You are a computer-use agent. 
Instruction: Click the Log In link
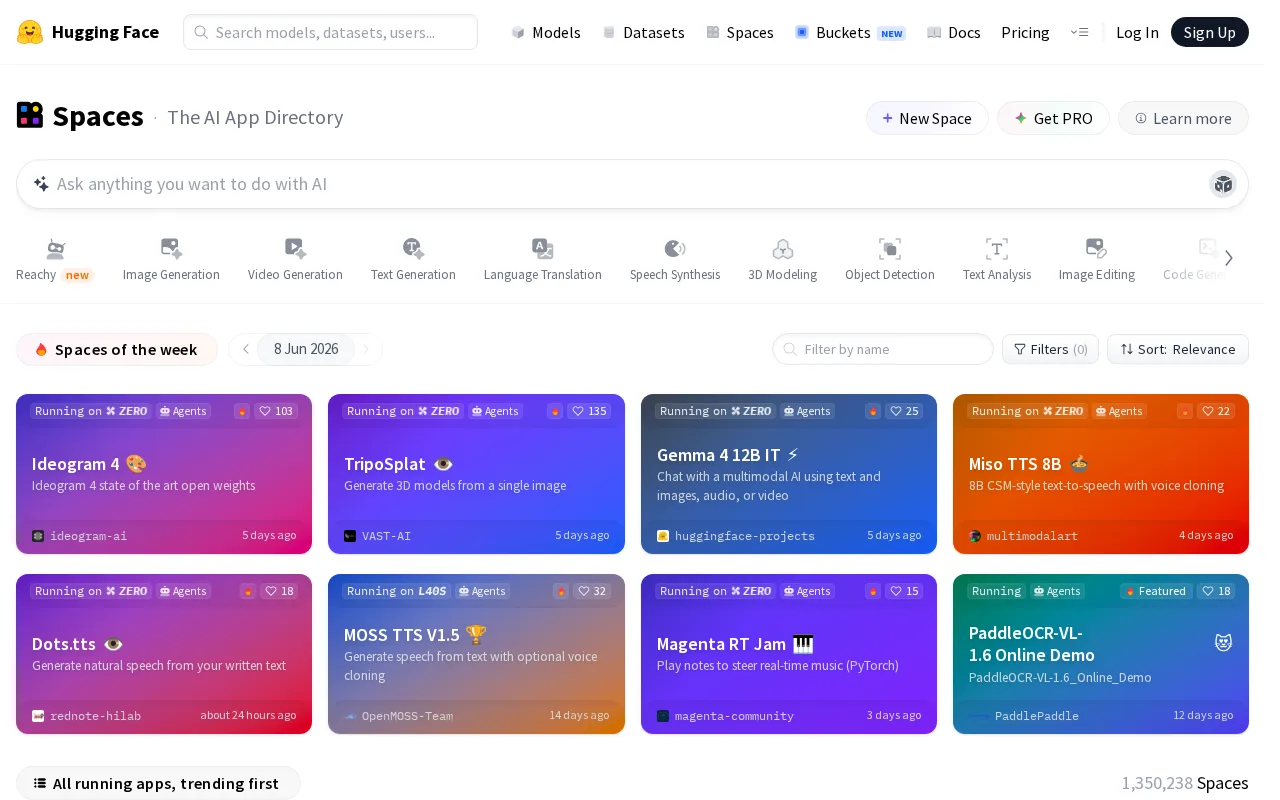tap(1137, 32)
